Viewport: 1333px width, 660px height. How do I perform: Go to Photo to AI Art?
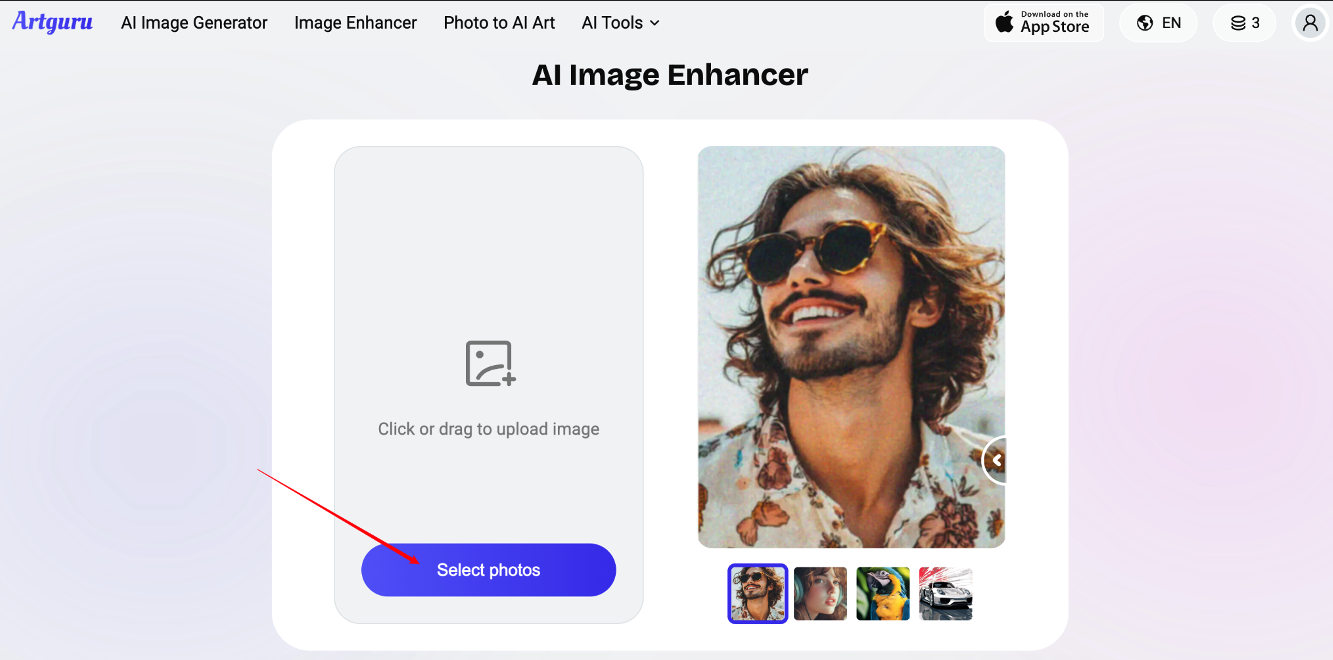(x=499, y=22)
